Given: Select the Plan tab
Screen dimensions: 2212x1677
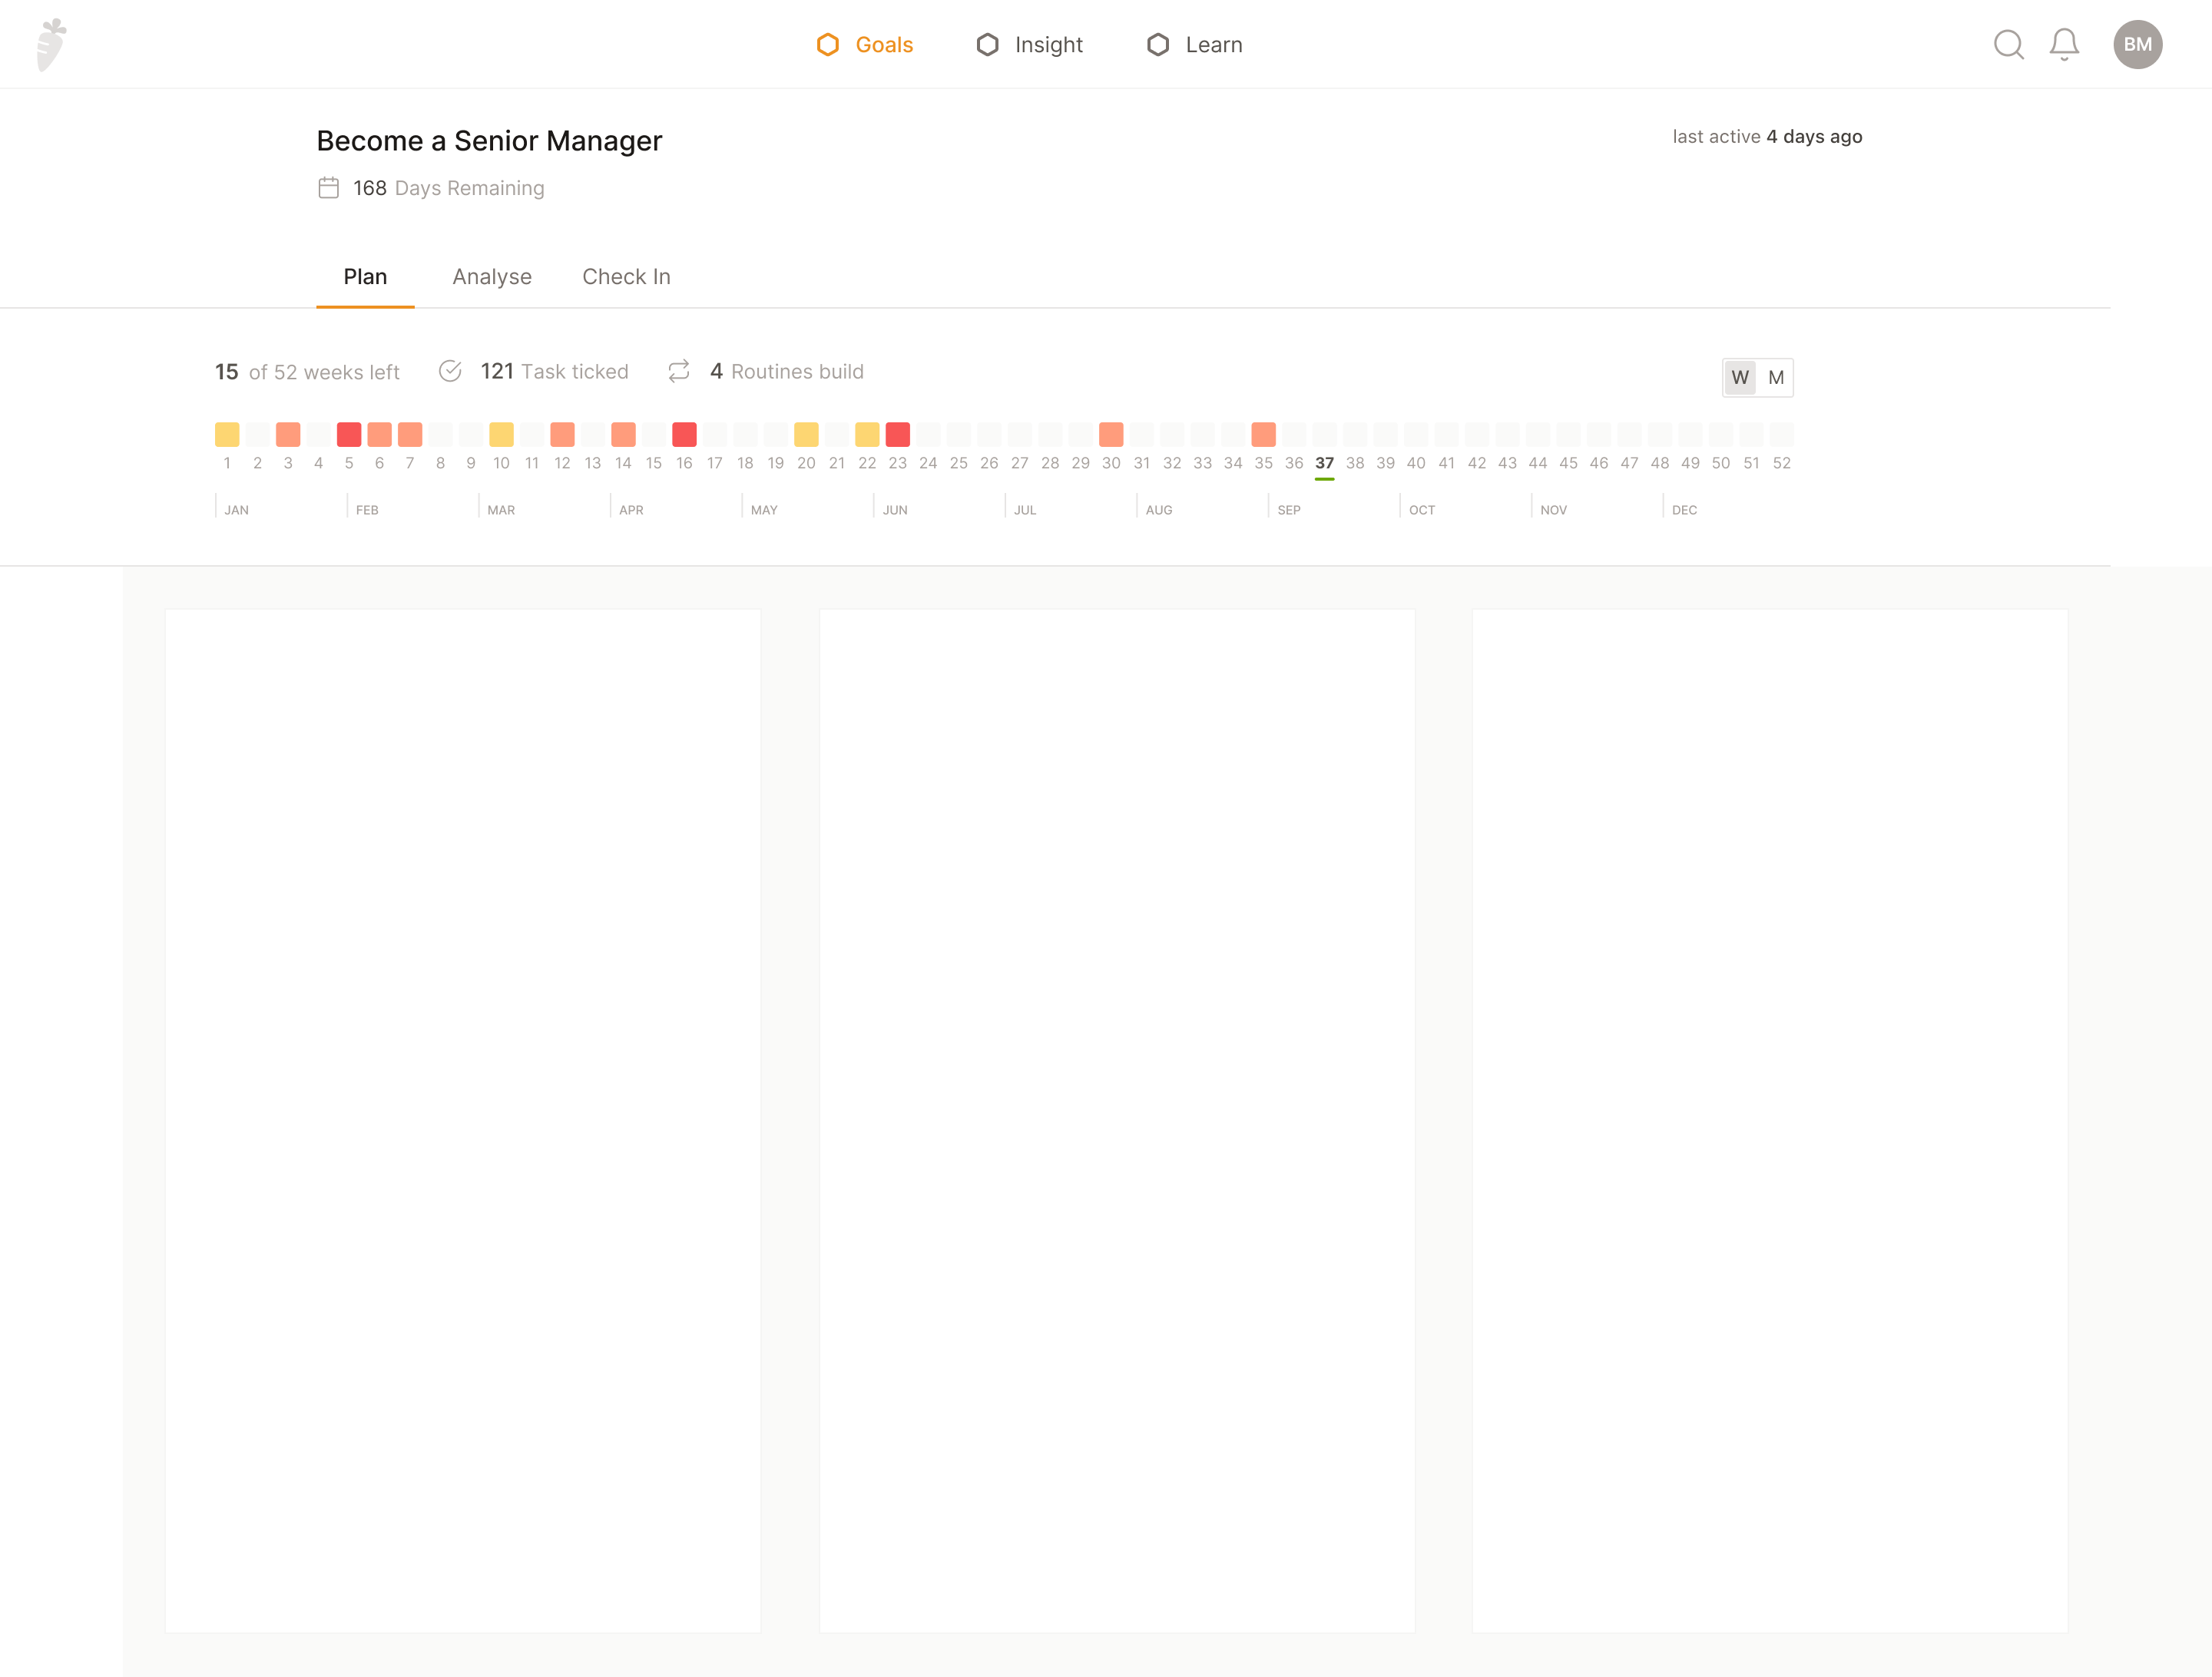Looking at the screenshot, I should (x=365, y=277).
